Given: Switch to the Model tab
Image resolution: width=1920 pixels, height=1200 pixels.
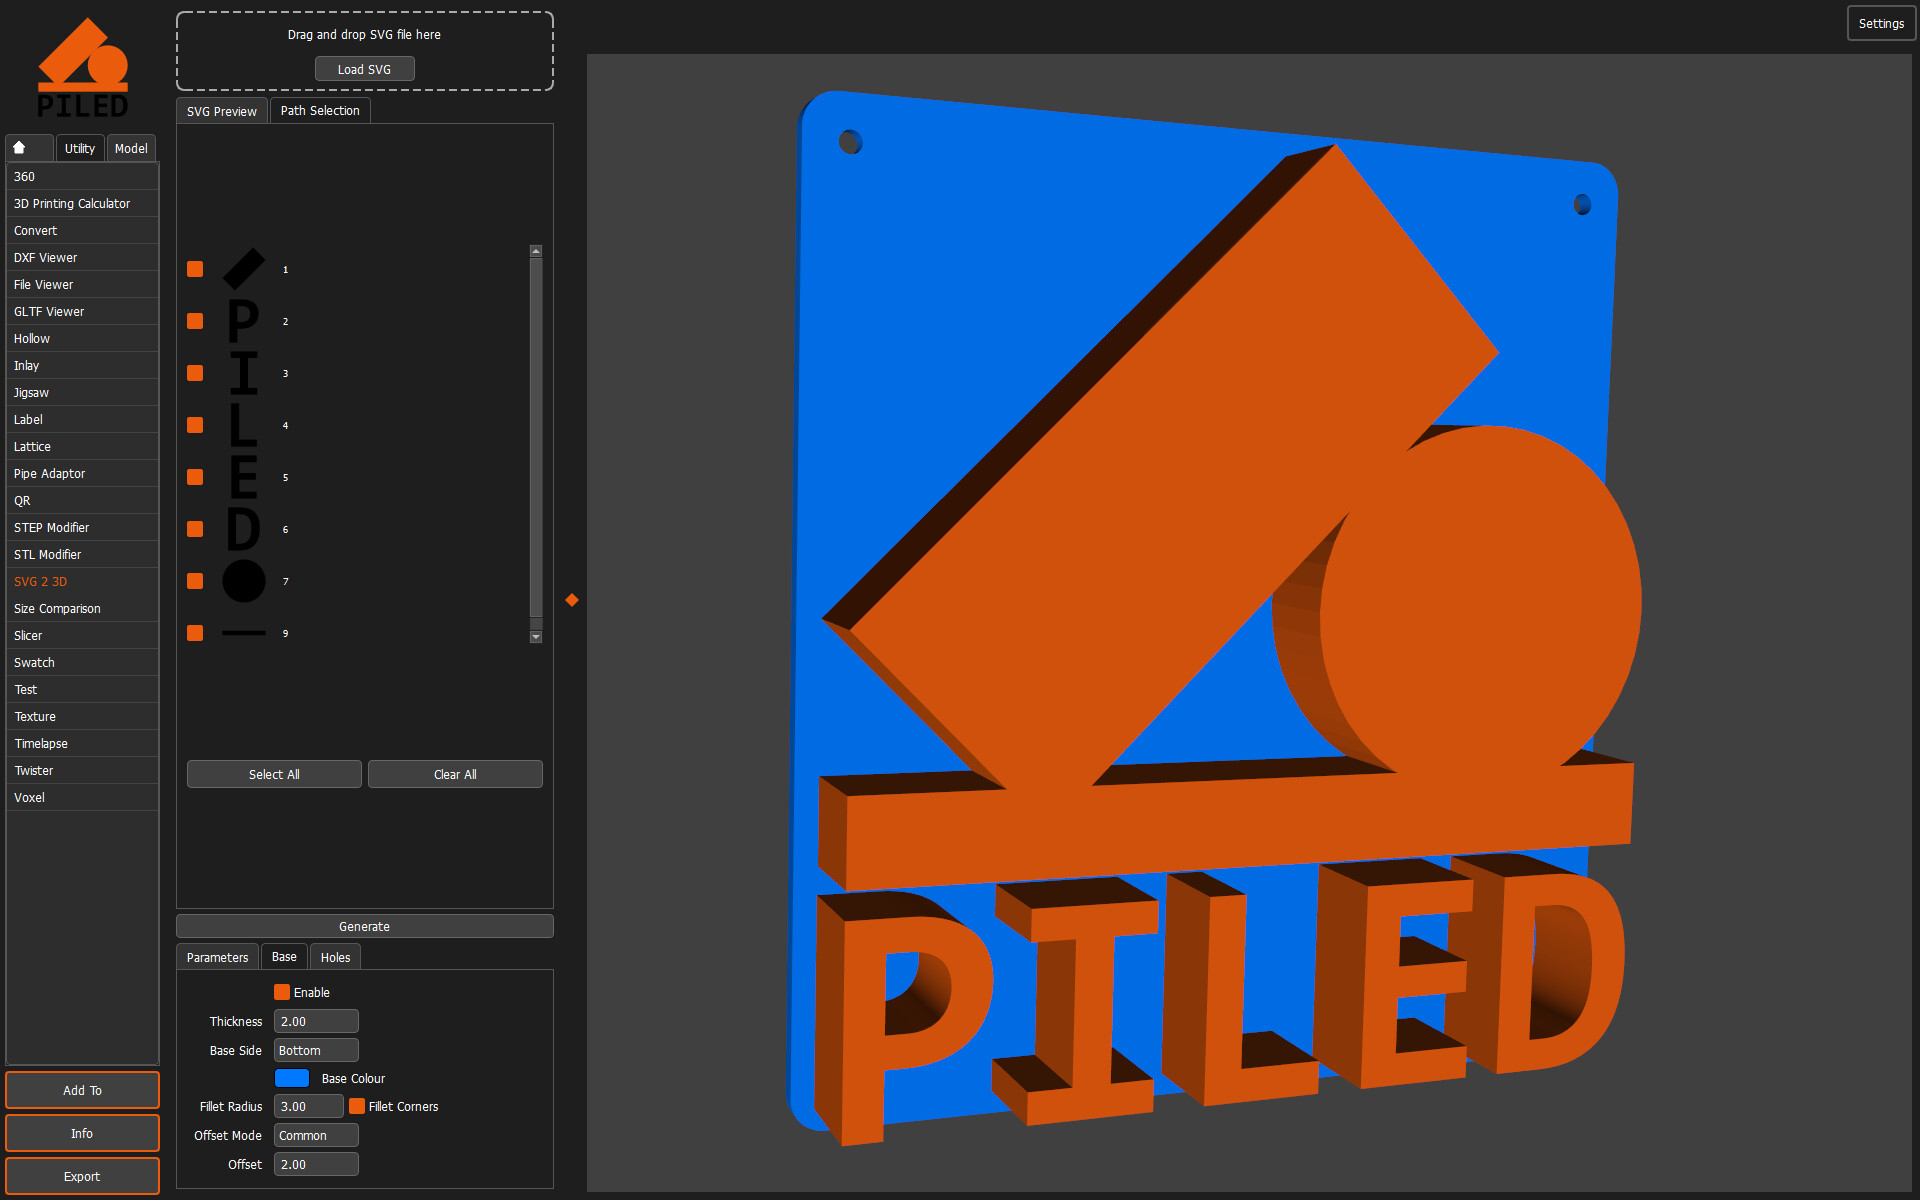Looking at the screenshot, I should tap(131, 148).
